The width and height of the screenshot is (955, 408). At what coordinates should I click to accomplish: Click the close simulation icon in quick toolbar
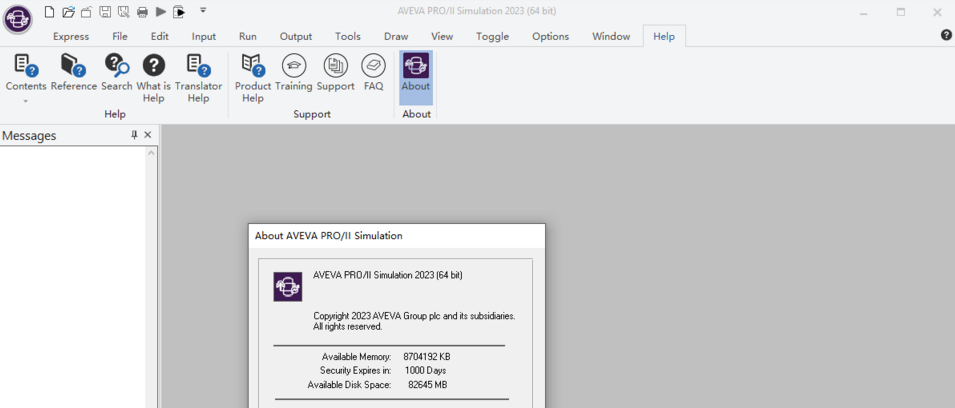coord(86,11)
